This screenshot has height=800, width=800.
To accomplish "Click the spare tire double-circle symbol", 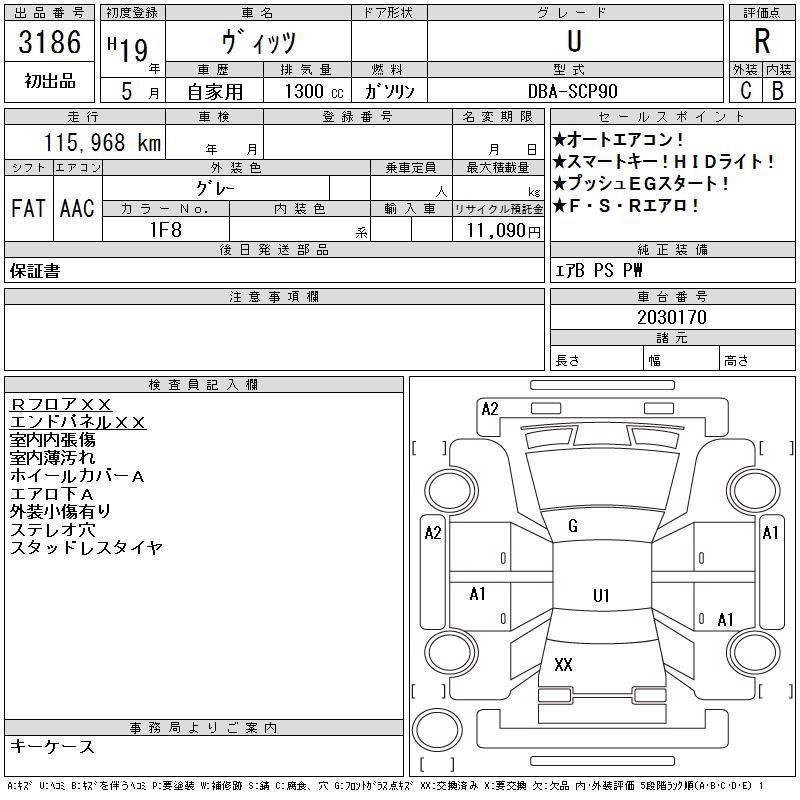I will (x=435, y=729).
